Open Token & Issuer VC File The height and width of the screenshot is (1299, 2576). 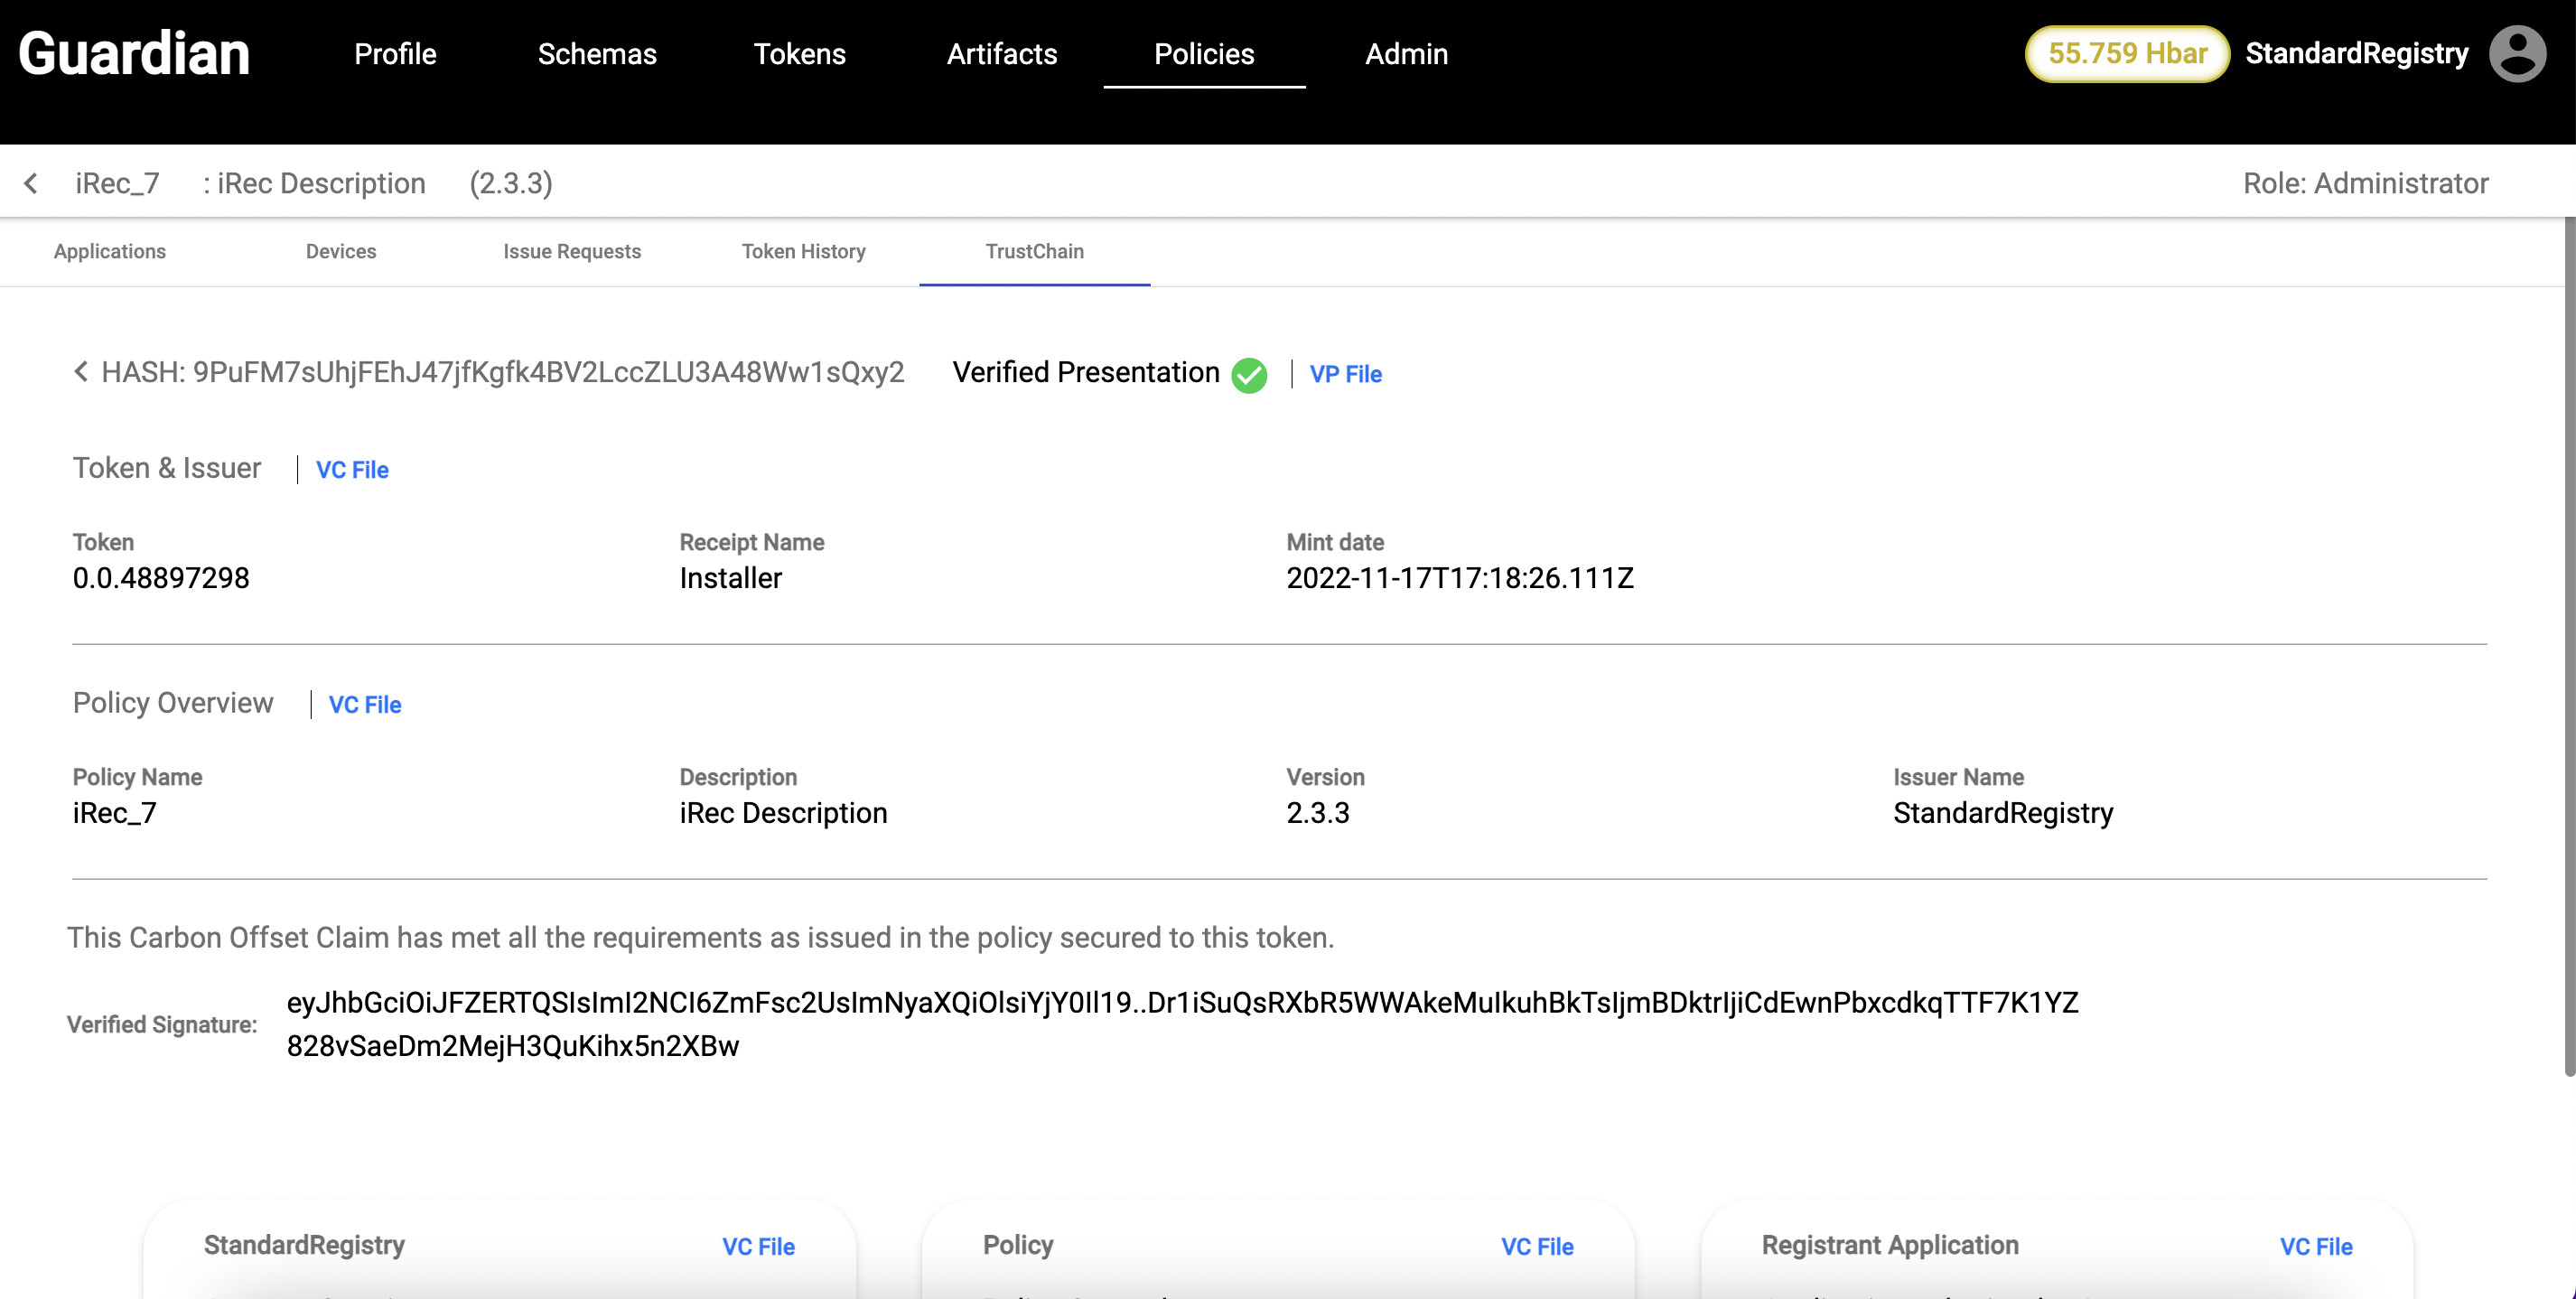pyautogui.click(x=352, y=470)
